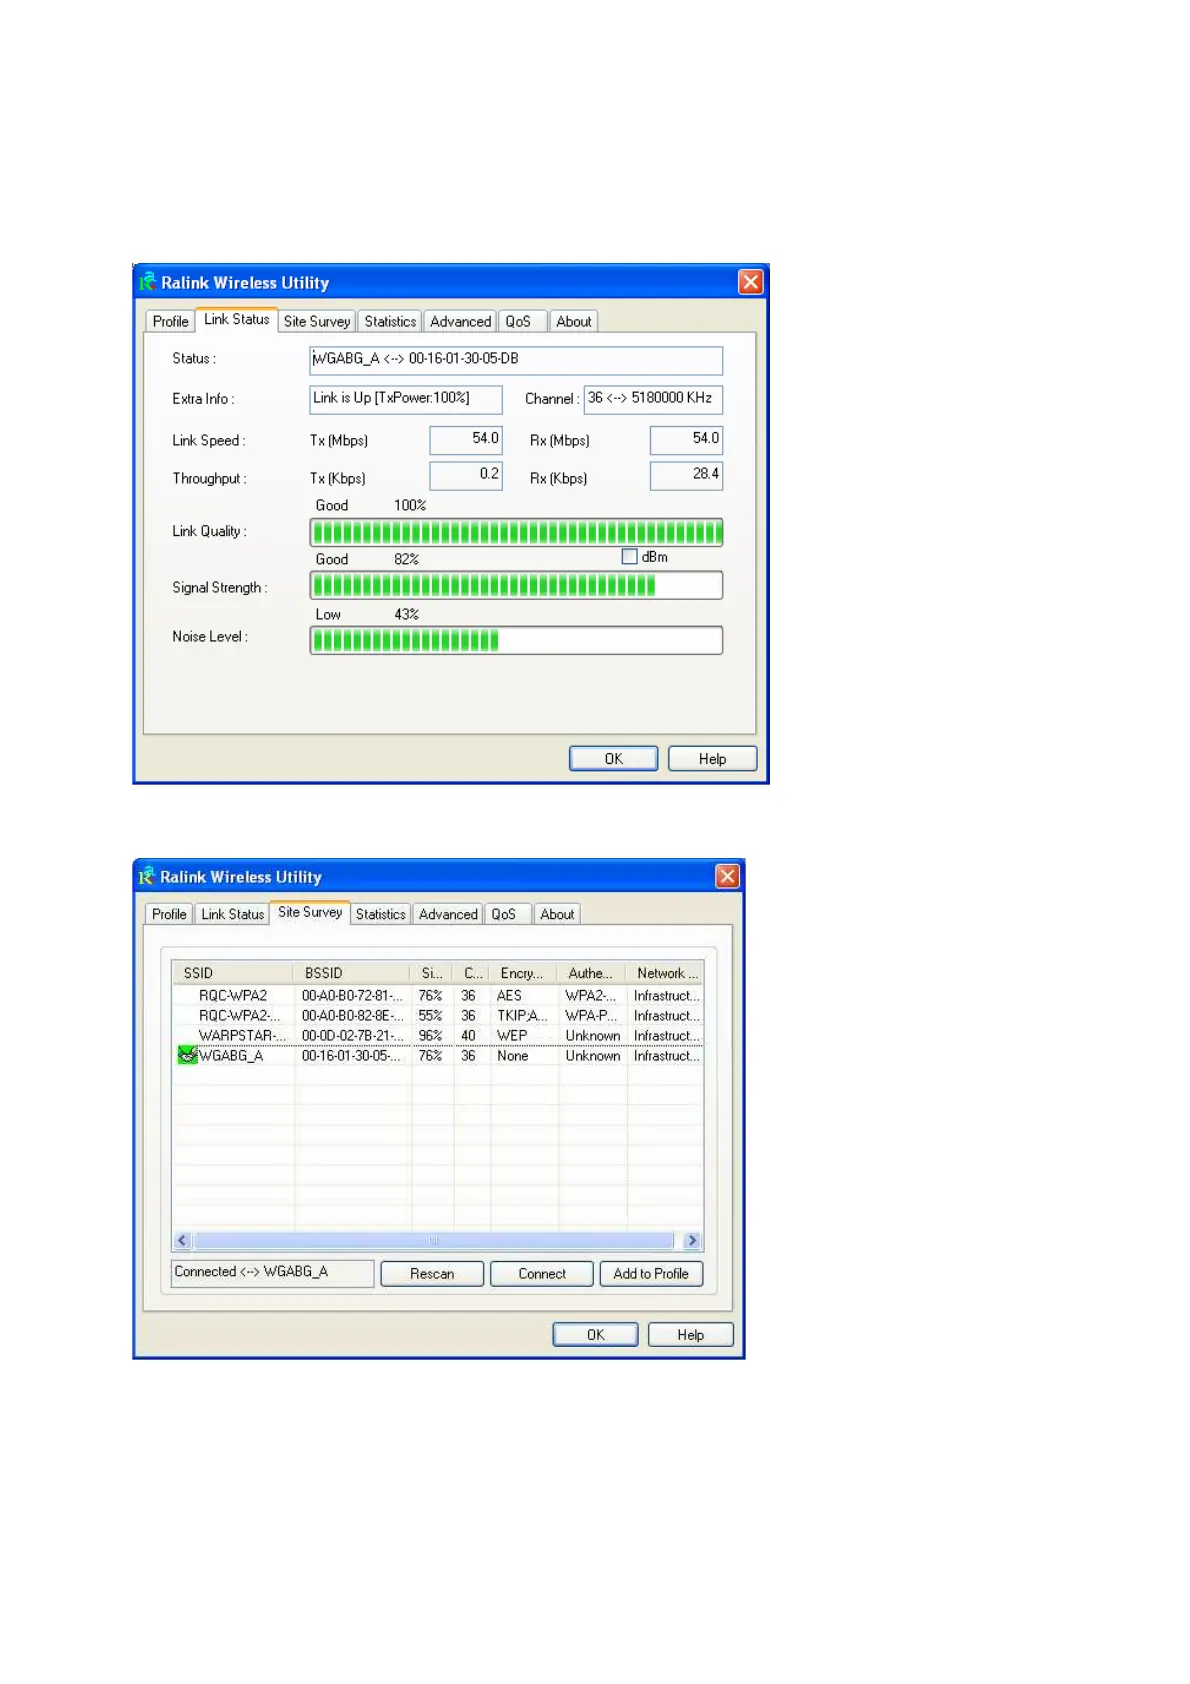
Task: Click BSSID 00-16-01-30-05 in the list
Action: (352, 1055)
